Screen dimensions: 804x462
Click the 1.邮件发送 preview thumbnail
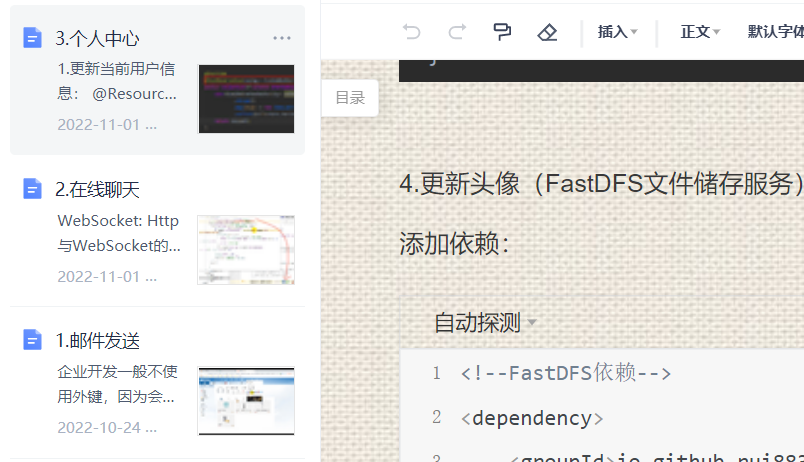246,401
